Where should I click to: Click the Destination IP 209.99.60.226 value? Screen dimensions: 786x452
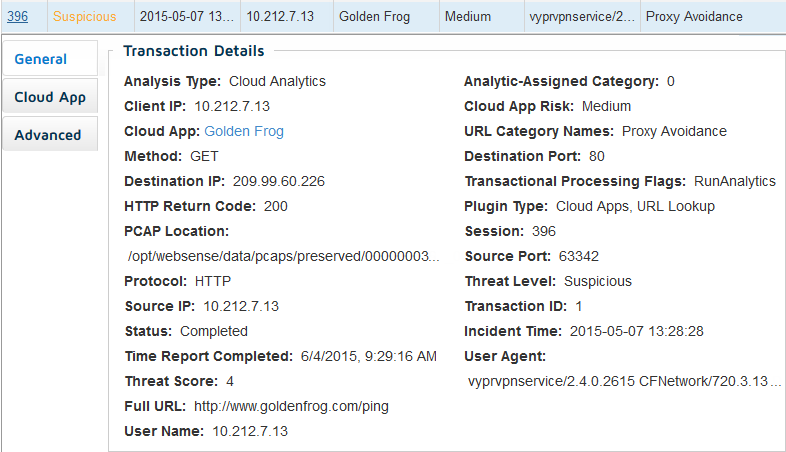point(279,181)
